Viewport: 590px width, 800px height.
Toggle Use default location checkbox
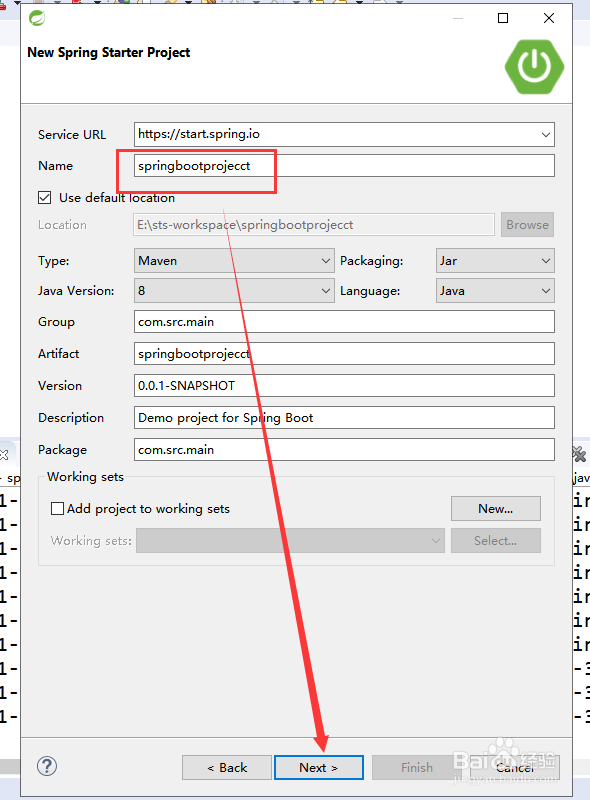coord(44,197)
